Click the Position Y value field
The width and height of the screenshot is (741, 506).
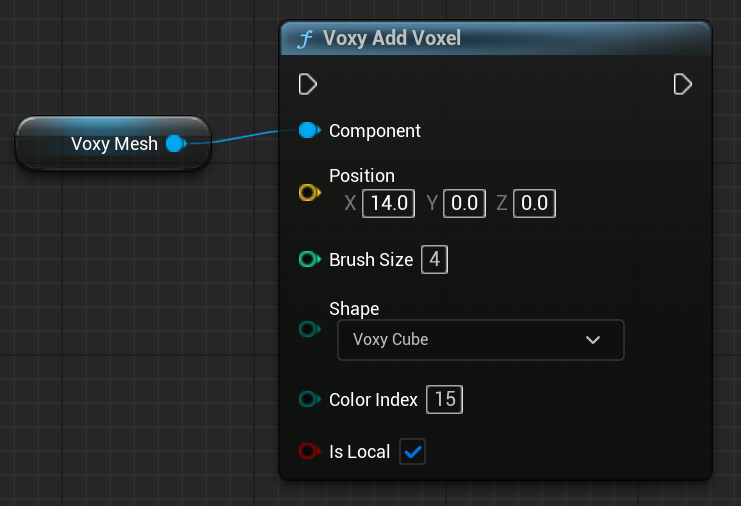[463, 204]
